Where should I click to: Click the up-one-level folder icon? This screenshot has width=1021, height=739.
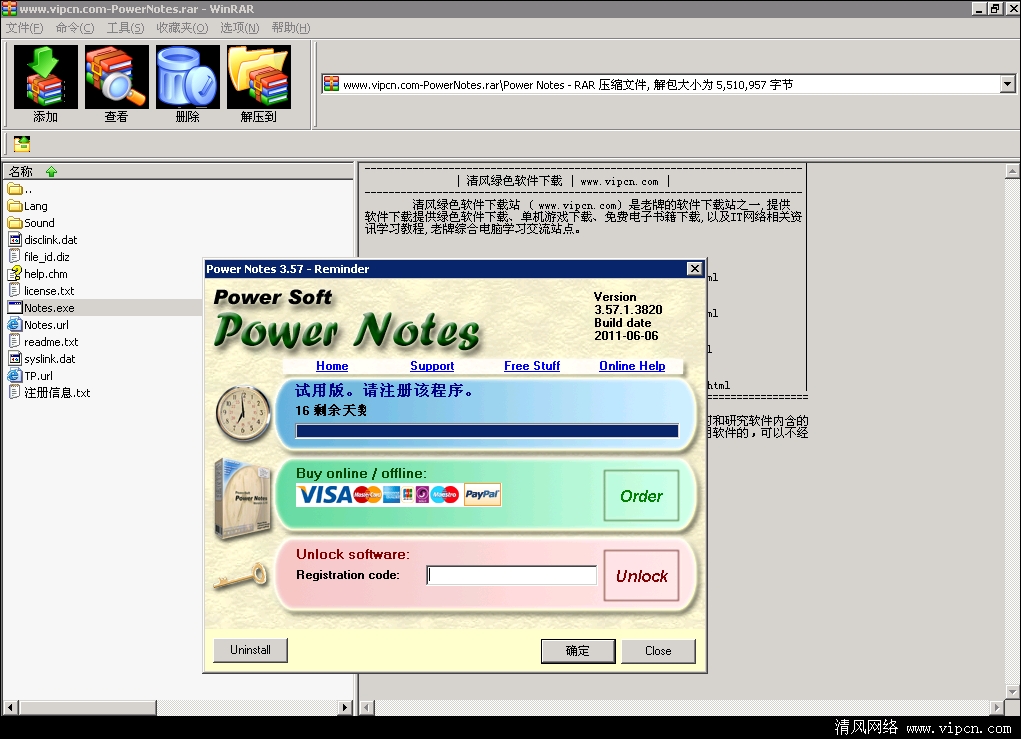click(x=22, y=144)
